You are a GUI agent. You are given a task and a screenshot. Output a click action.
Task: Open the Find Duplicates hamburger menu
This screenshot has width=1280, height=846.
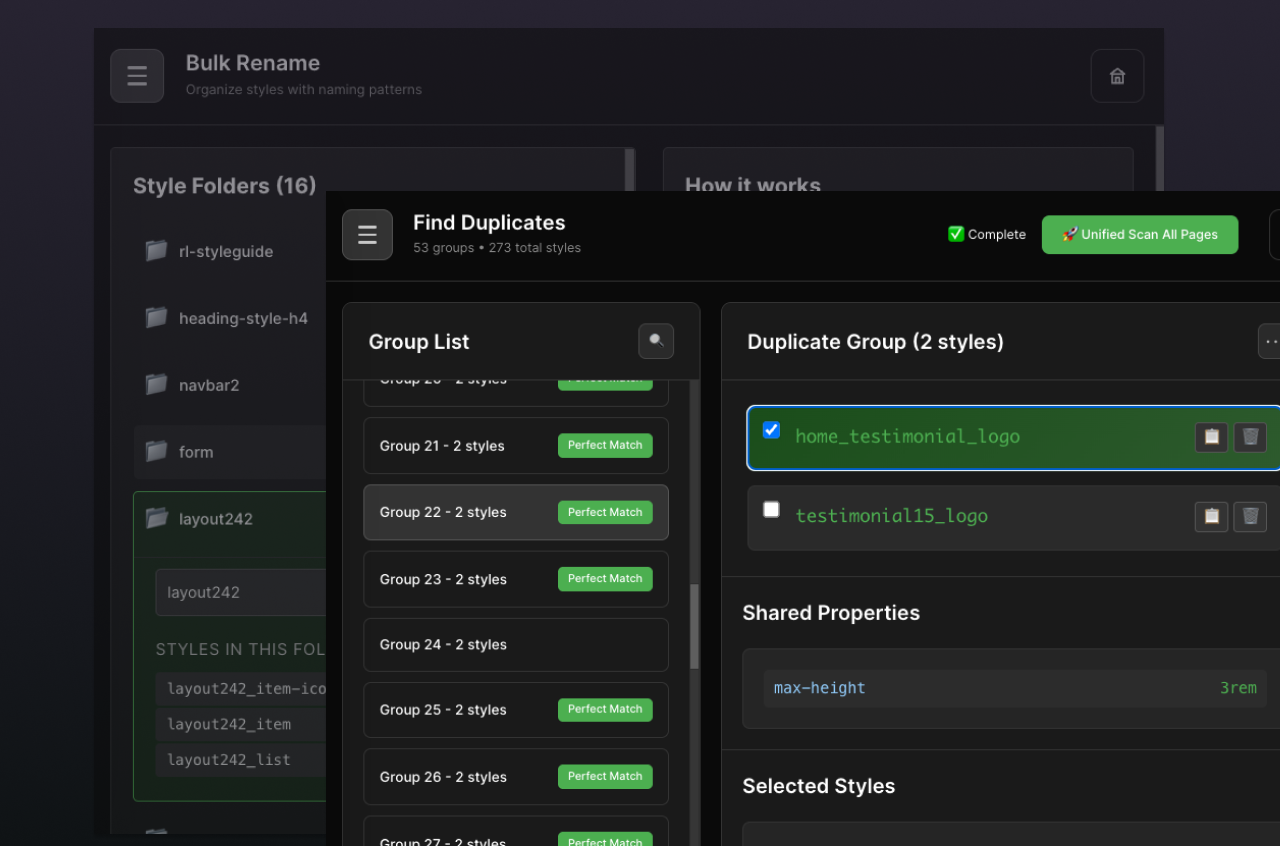tap(367, 234)
